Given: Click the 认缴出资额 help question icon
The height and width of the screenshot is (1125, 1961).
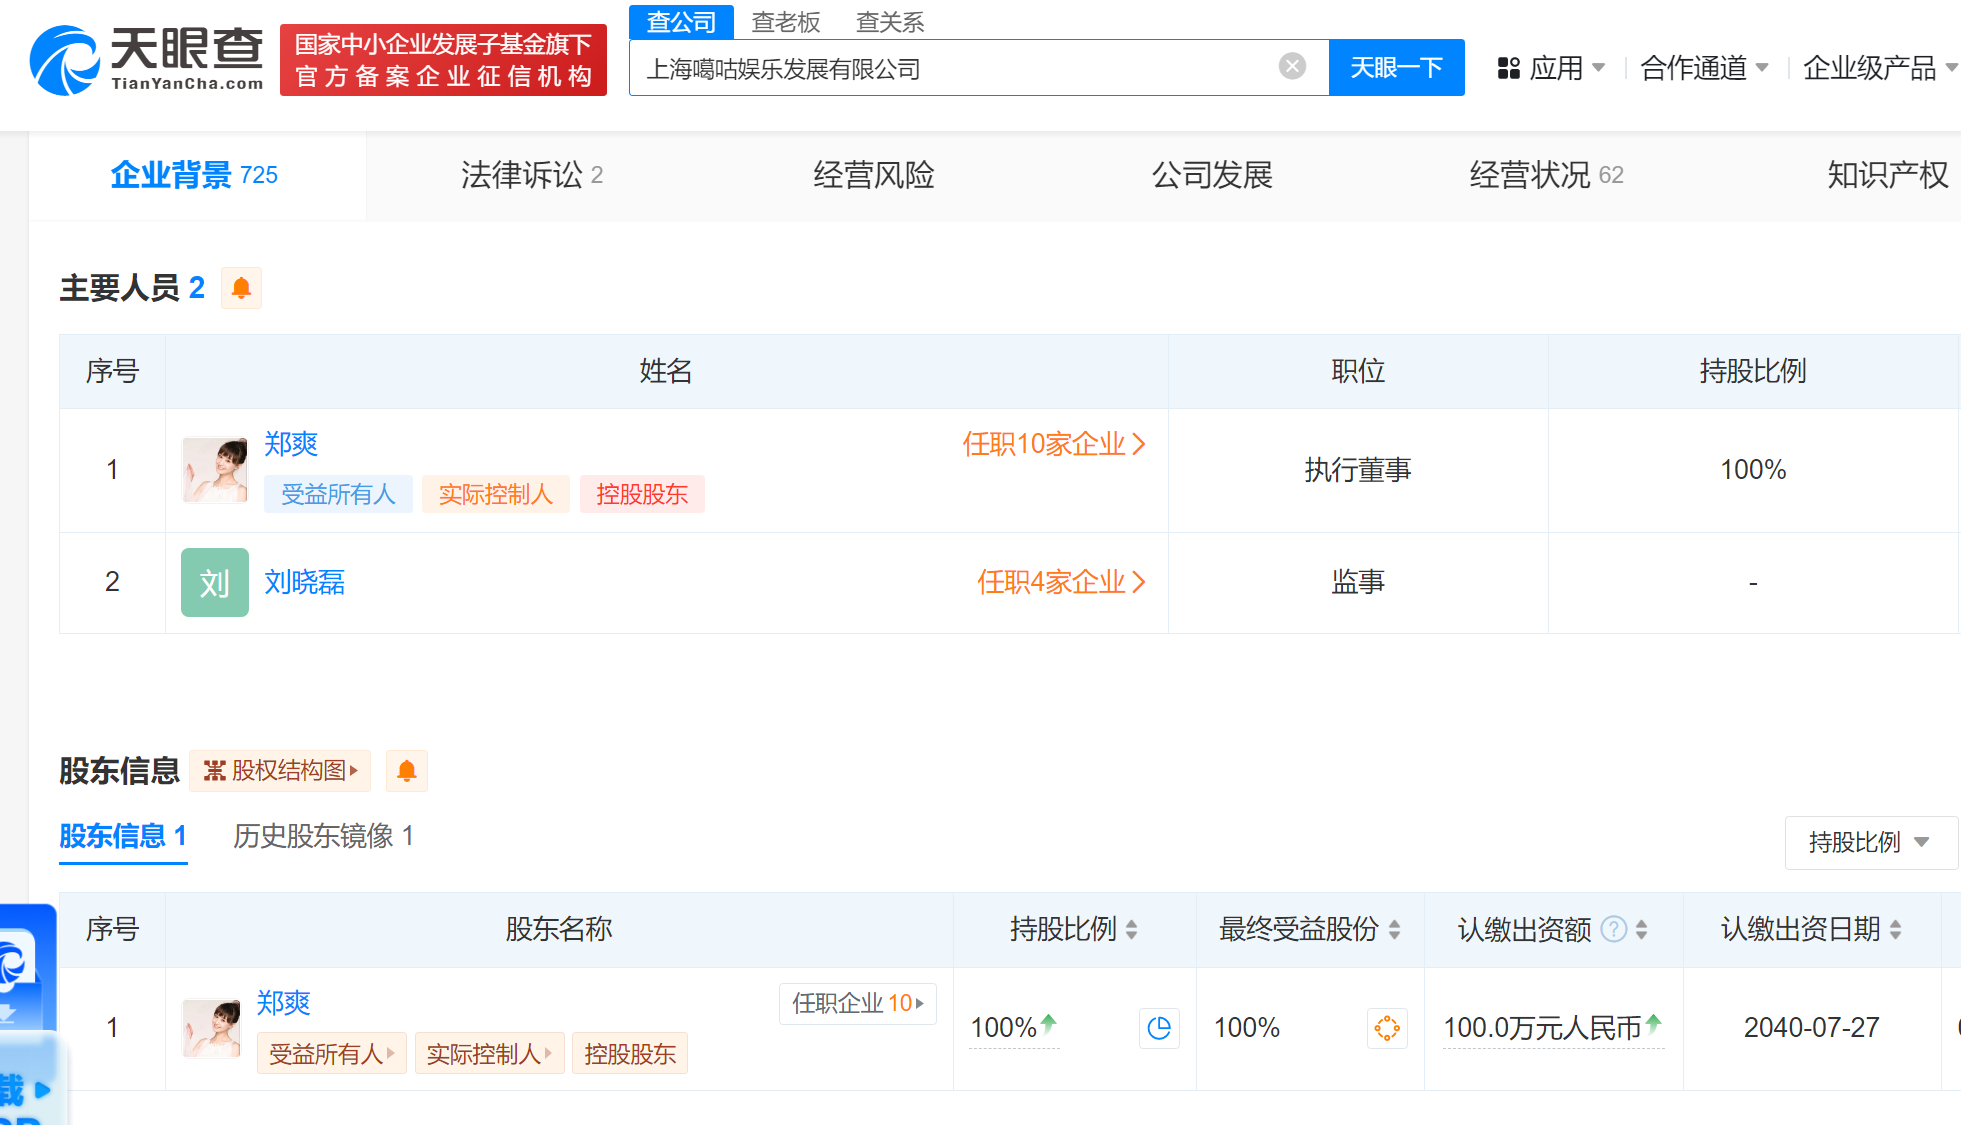Looking at the screenshot, I should coord(1613,930).
